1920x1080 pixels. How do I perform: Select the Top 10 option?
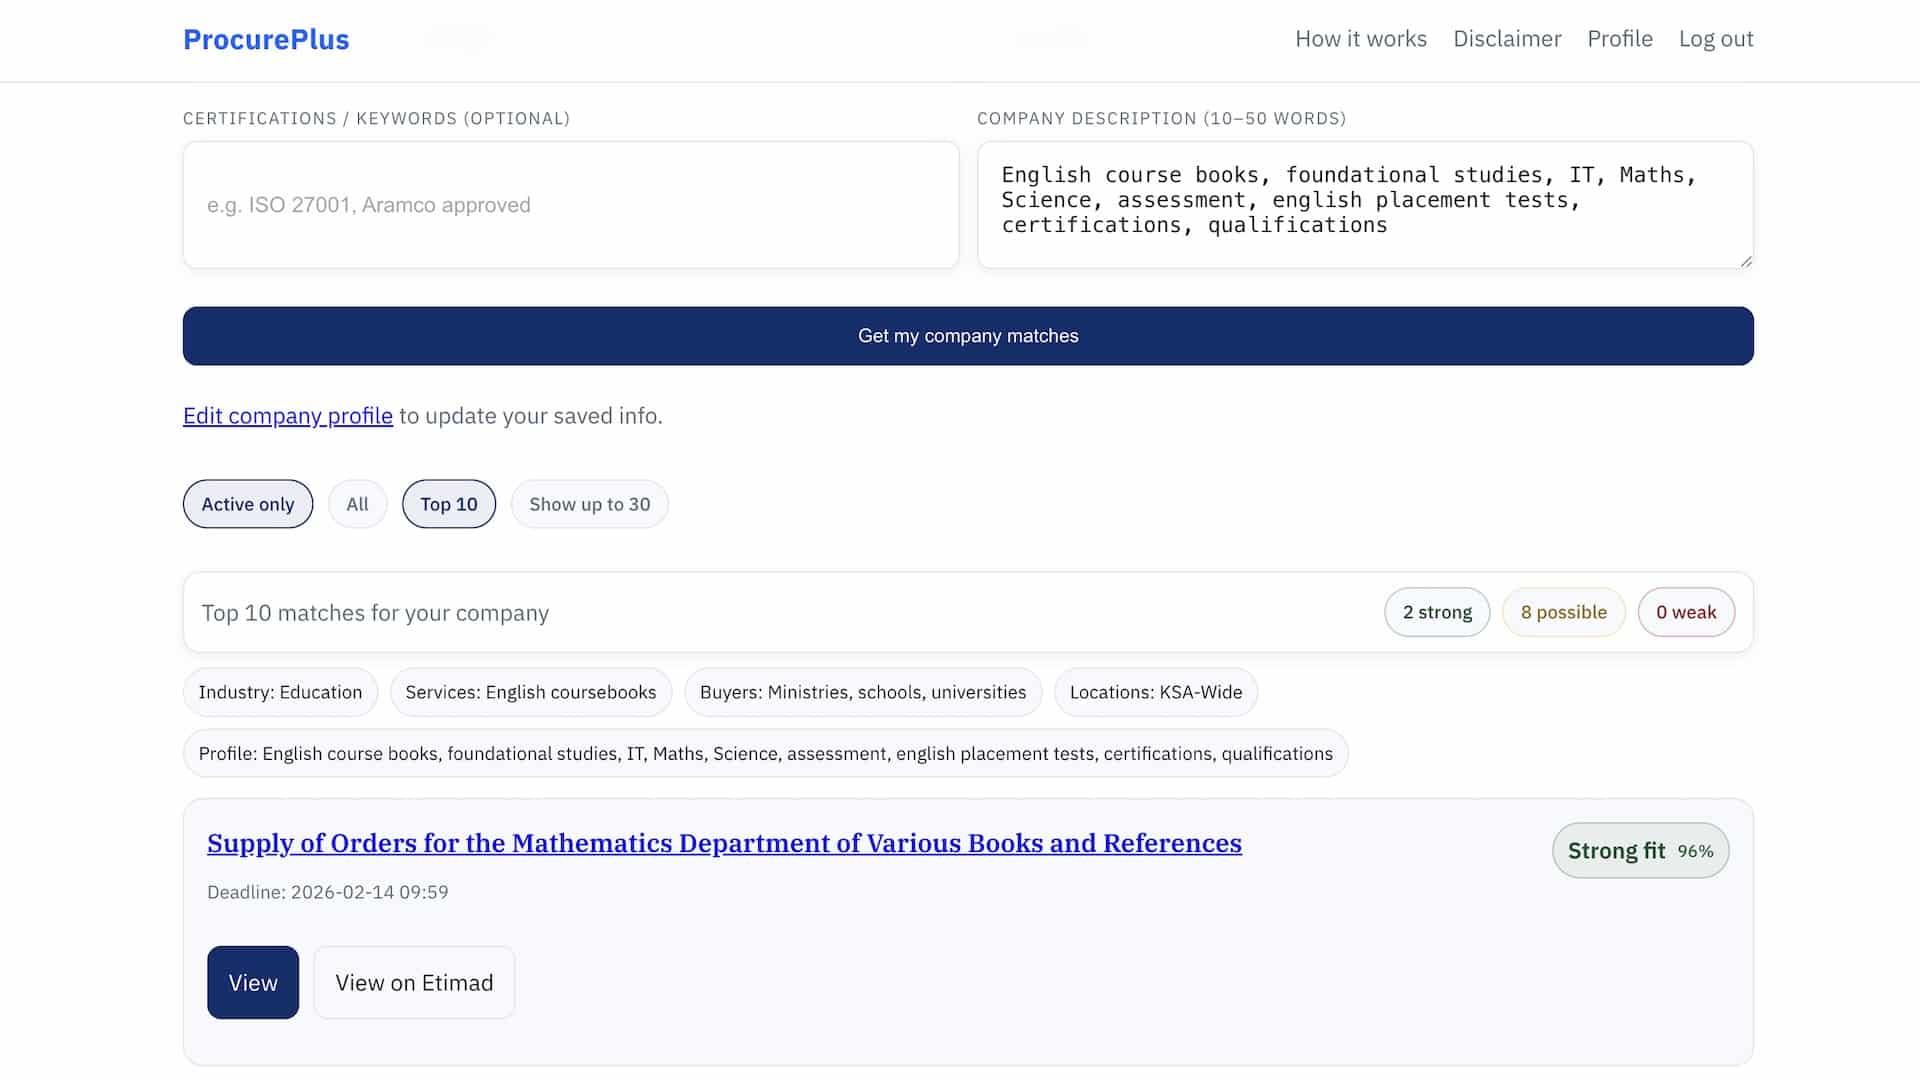[448, 504]
